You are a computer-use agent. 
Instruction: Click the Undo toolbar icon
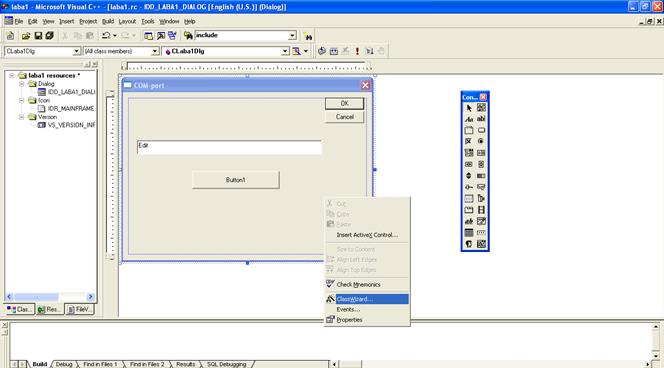(x=106, y=36)
